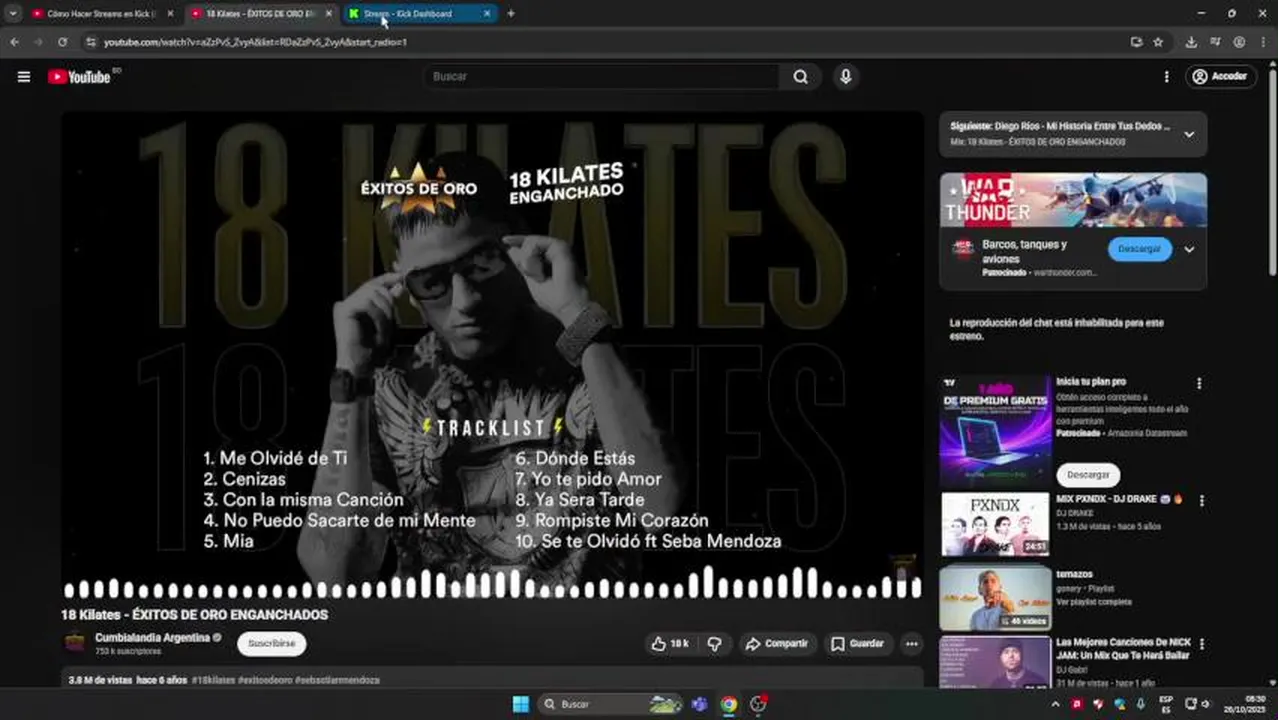
Task: Open Google Chrome taskbar icon
Action: click(x=729, y=704)
